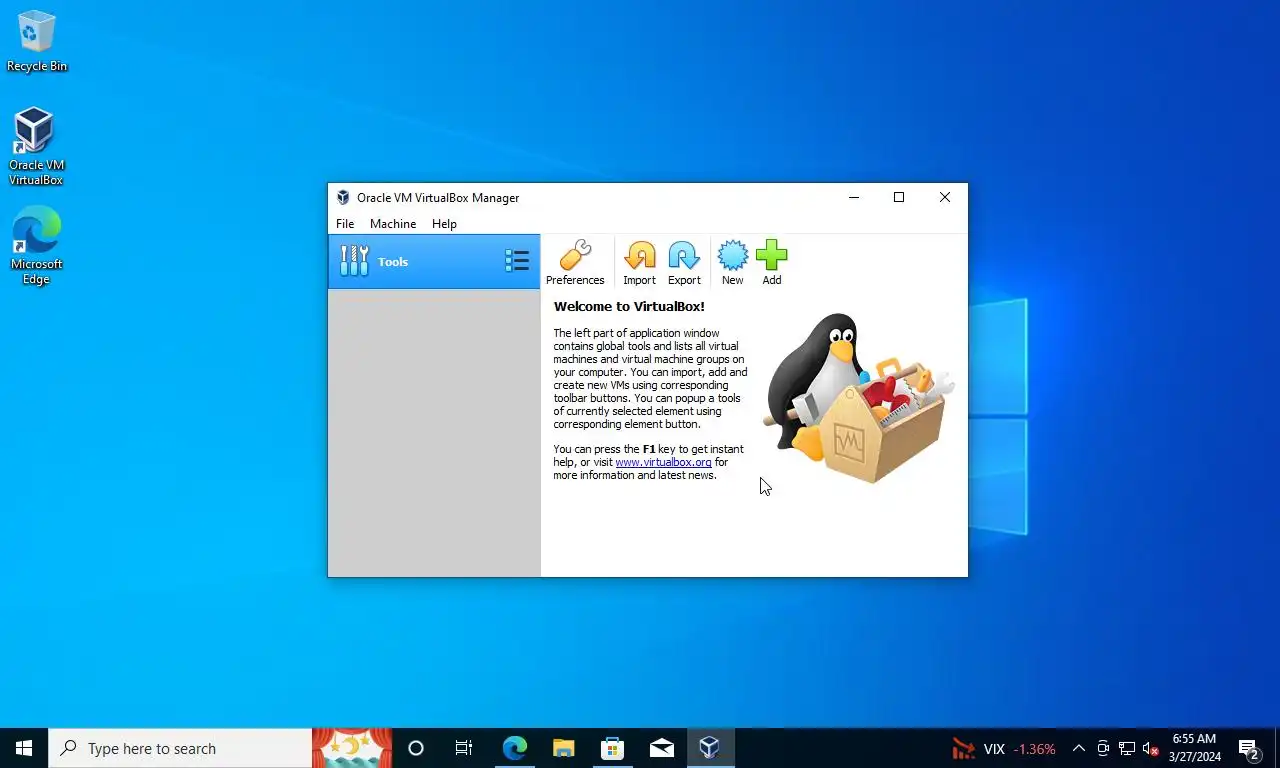Maximize the VirtualBox Manager window
The width and height of the screenshot is (1280, 768).
point(899,197)
